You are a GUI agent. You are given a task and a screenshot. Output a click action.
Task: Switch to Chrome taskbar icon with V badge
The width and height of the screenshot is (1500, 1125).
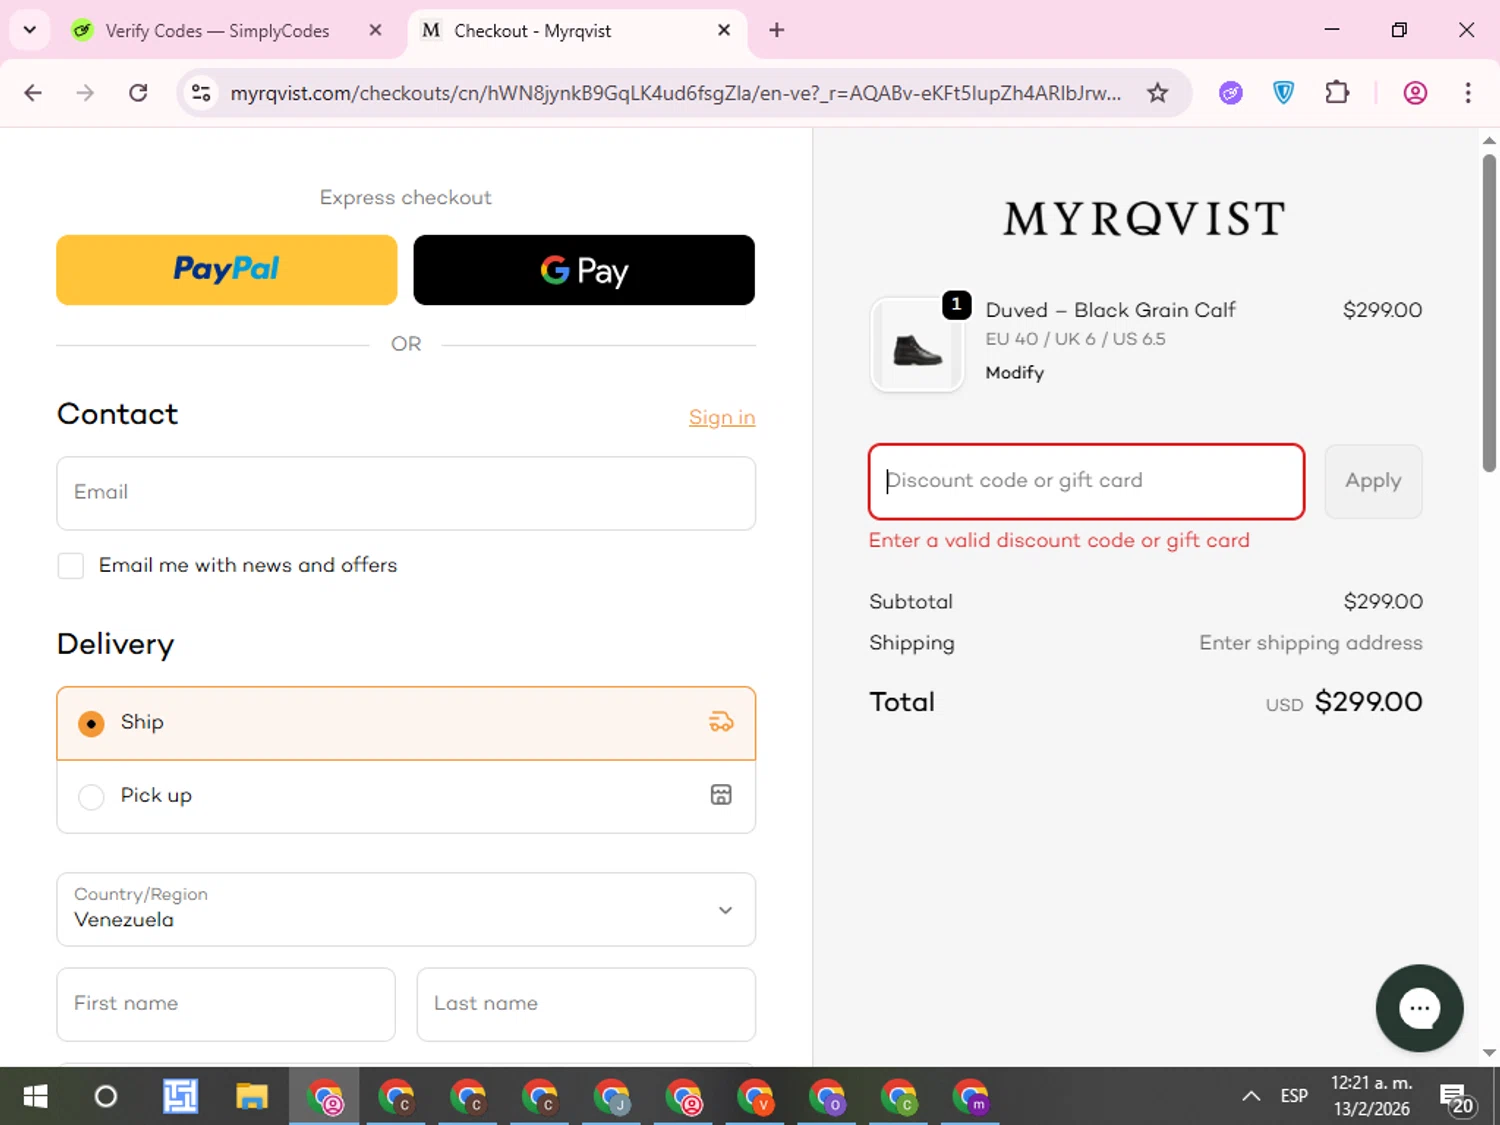click(x=755, y=1097)
